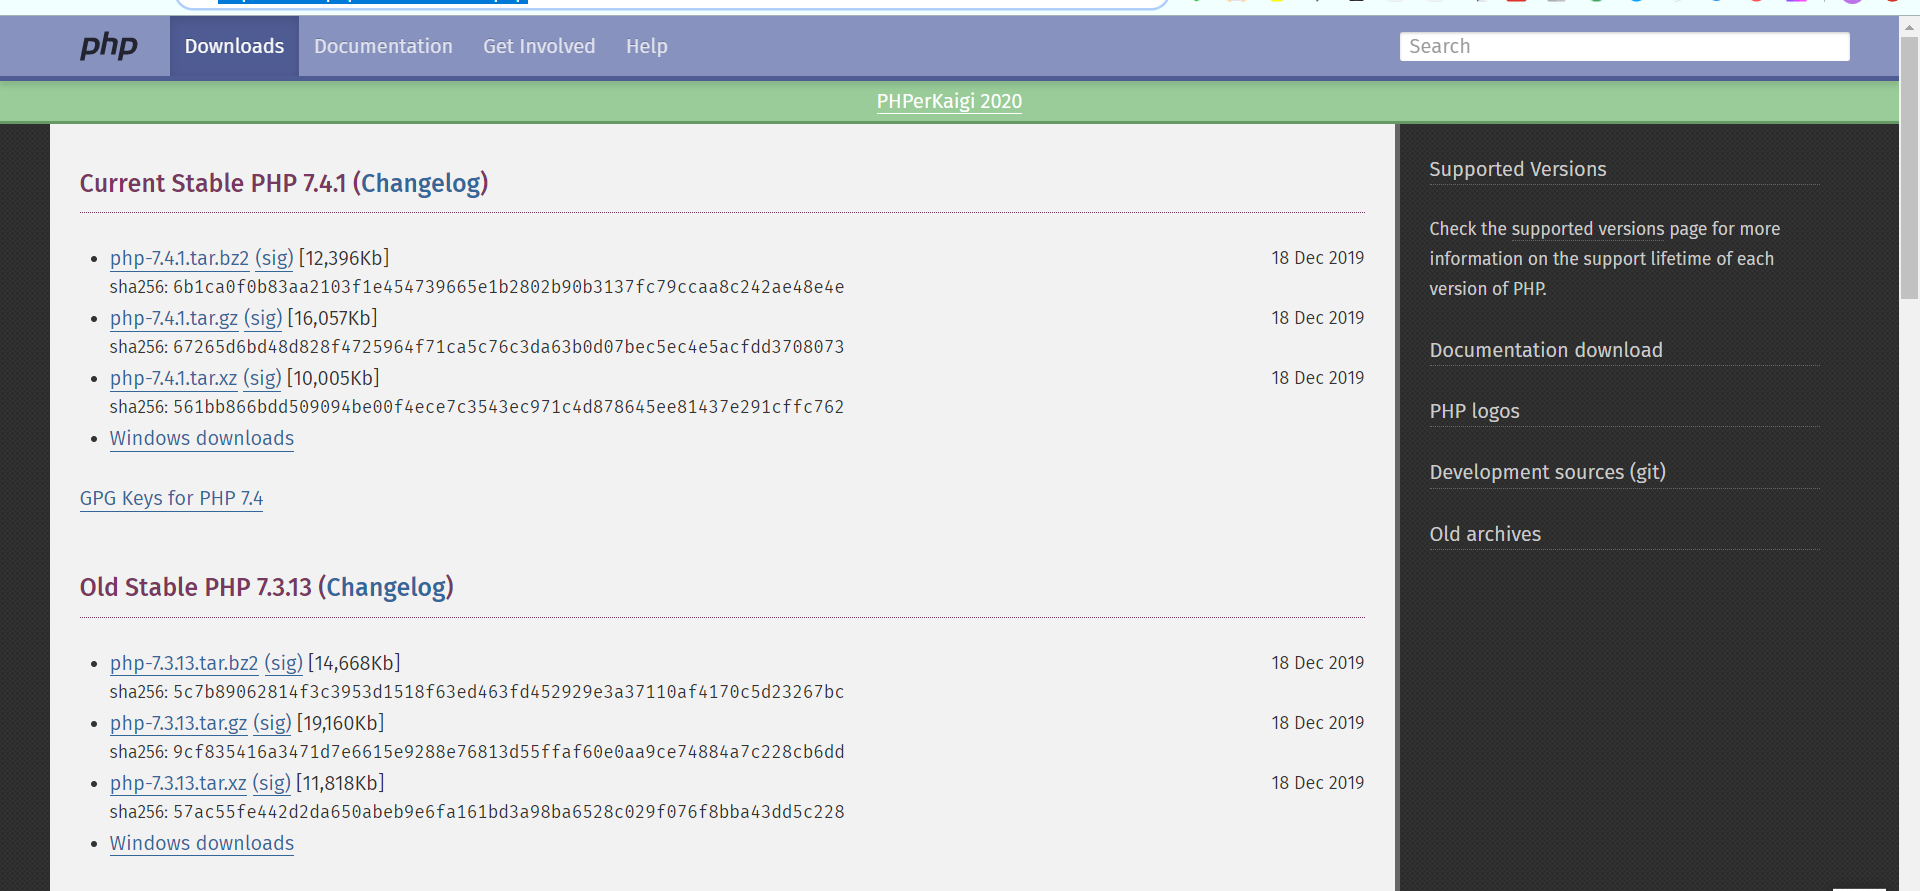The image size is (1920, 891).
Task: Click the [11,818Kb] file size text
Action: point(340,783)
